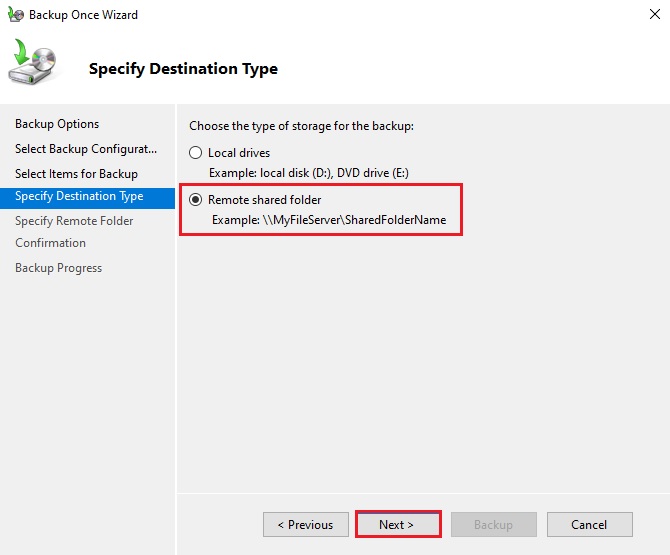Screen dimensions: 670x555
Task: Cancel the backup wizard
Action: click(x=589, y=524)
